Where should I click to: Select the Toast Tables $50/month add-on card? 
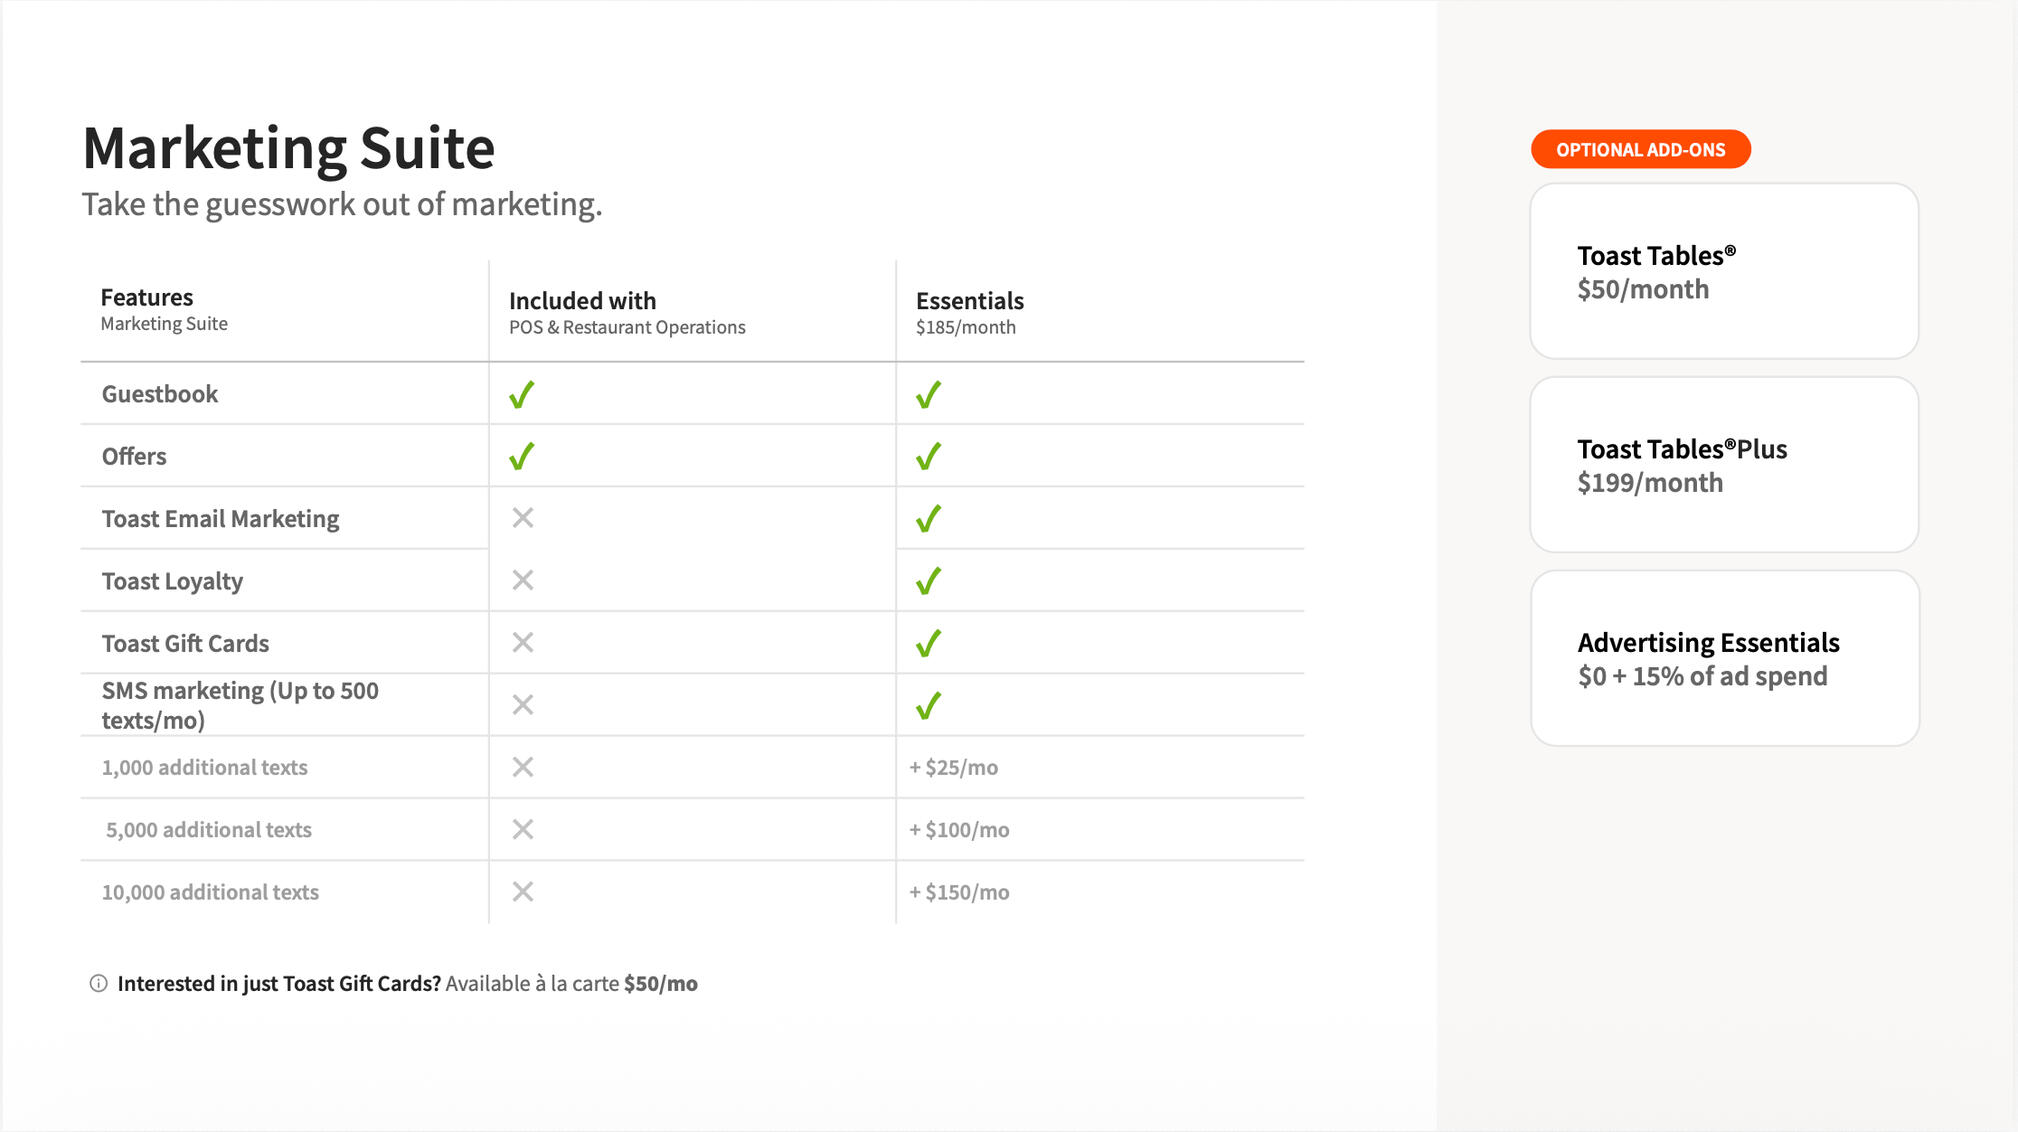click(1724, 271)
